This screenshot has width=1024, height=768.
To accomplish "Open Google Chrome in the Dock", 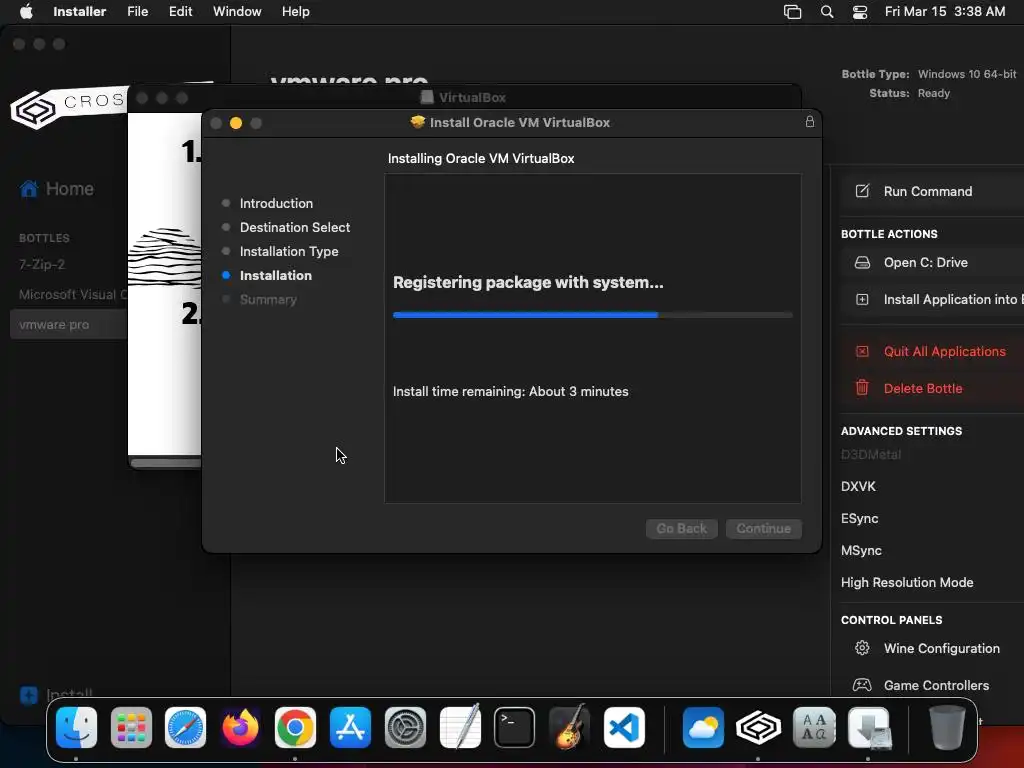I will coord(295,727).
